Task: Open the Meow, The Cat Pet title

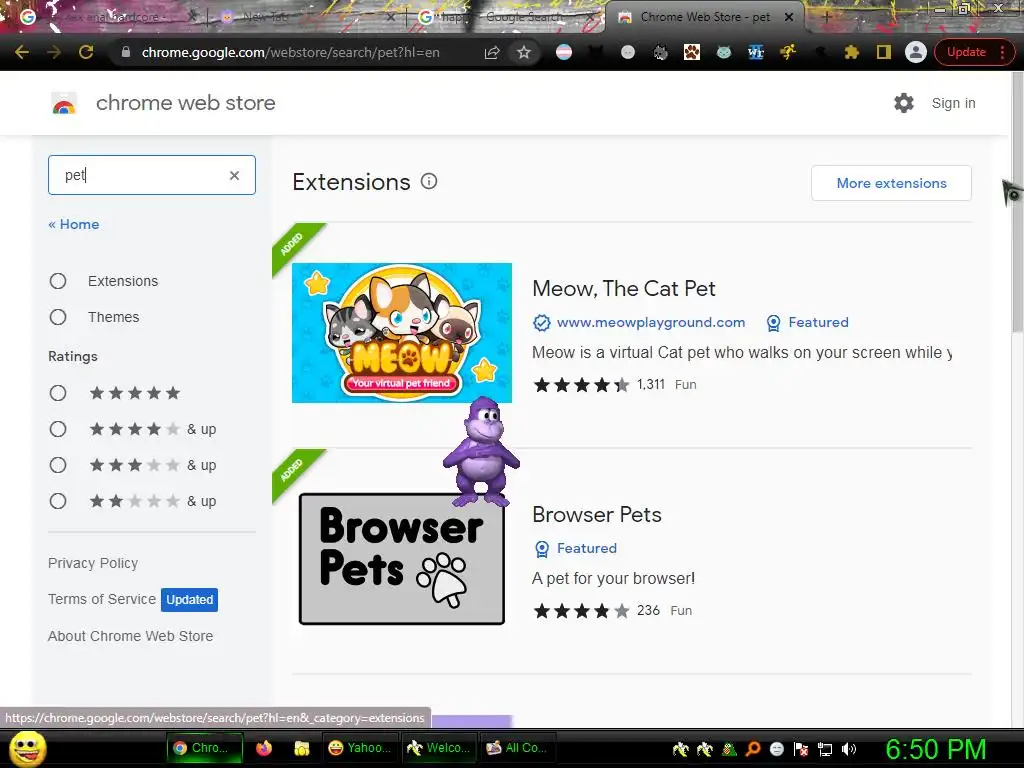Action: tap(624, 288)
